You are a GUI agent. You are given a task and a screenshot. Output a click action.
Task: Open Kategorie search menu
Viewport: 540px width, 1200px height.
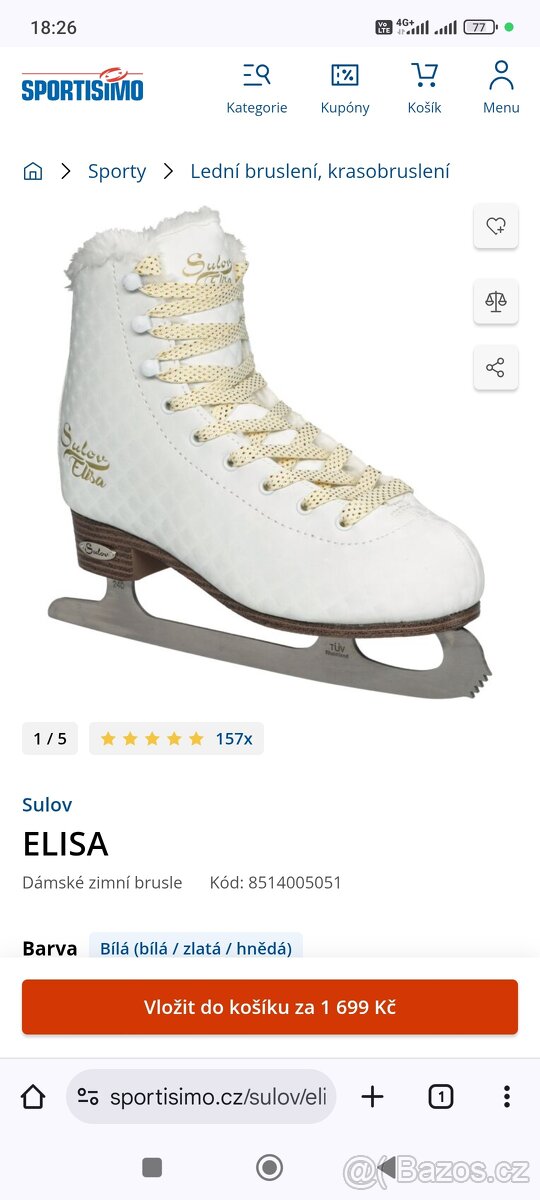click(257, 89)
